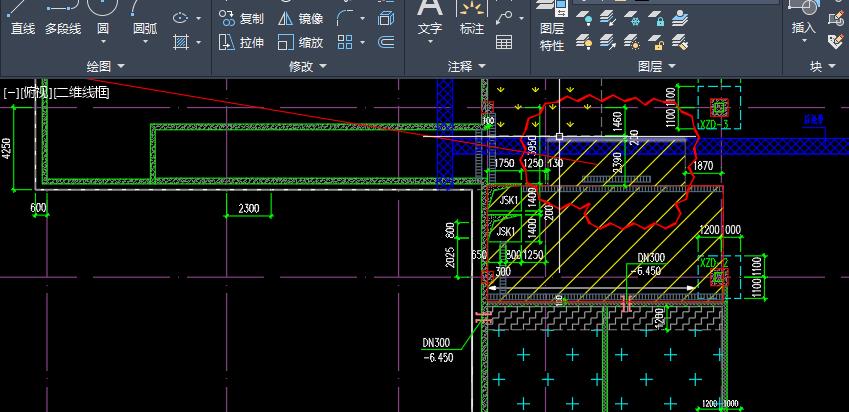Click the box-shaped icon right of fillet
This screenshot has width=849, height=412.
click(x=386, y=18)
